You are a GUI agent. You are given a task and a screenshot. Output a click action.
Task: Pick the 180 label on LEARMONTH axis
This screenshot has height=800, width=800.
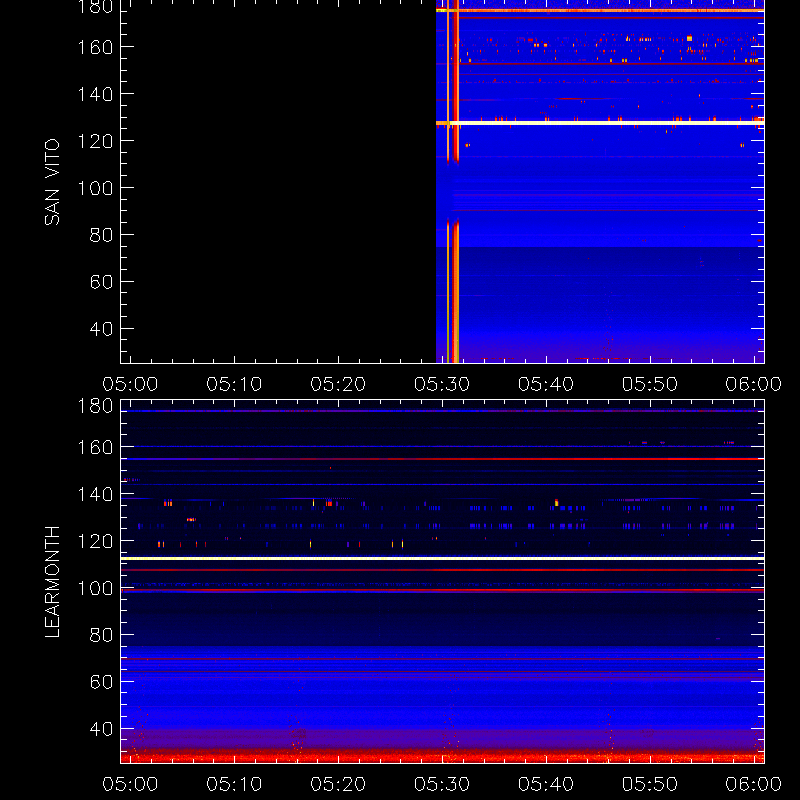(x=95, y=406)
